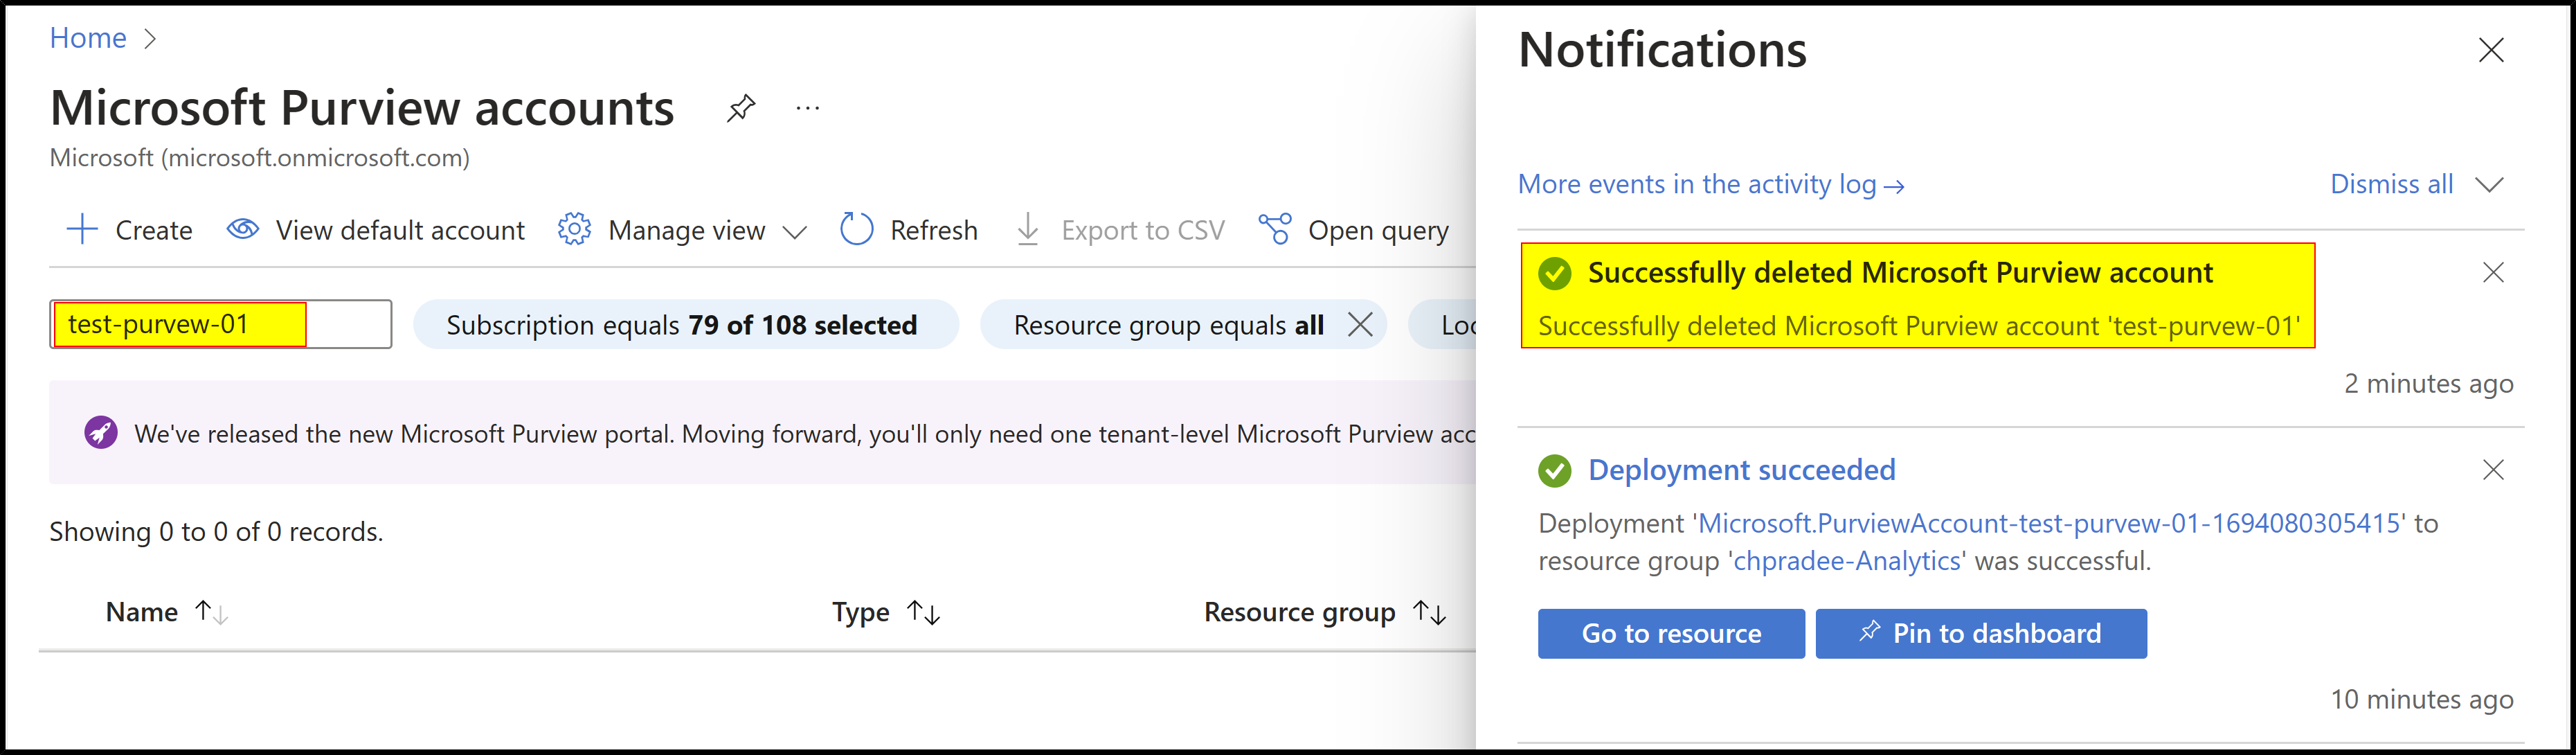
Task: Open the more options ellipsis beside the title
Action: [808, 108]
